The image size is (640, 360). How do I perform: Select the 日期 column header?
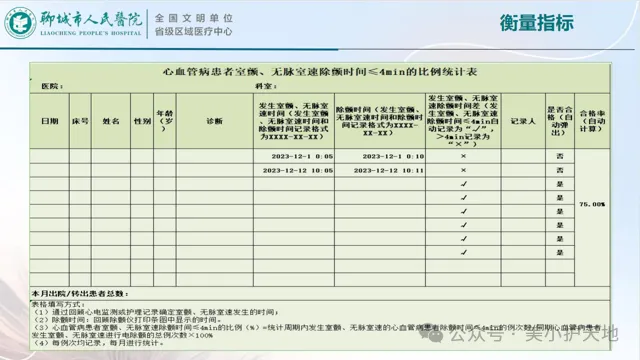50,121
